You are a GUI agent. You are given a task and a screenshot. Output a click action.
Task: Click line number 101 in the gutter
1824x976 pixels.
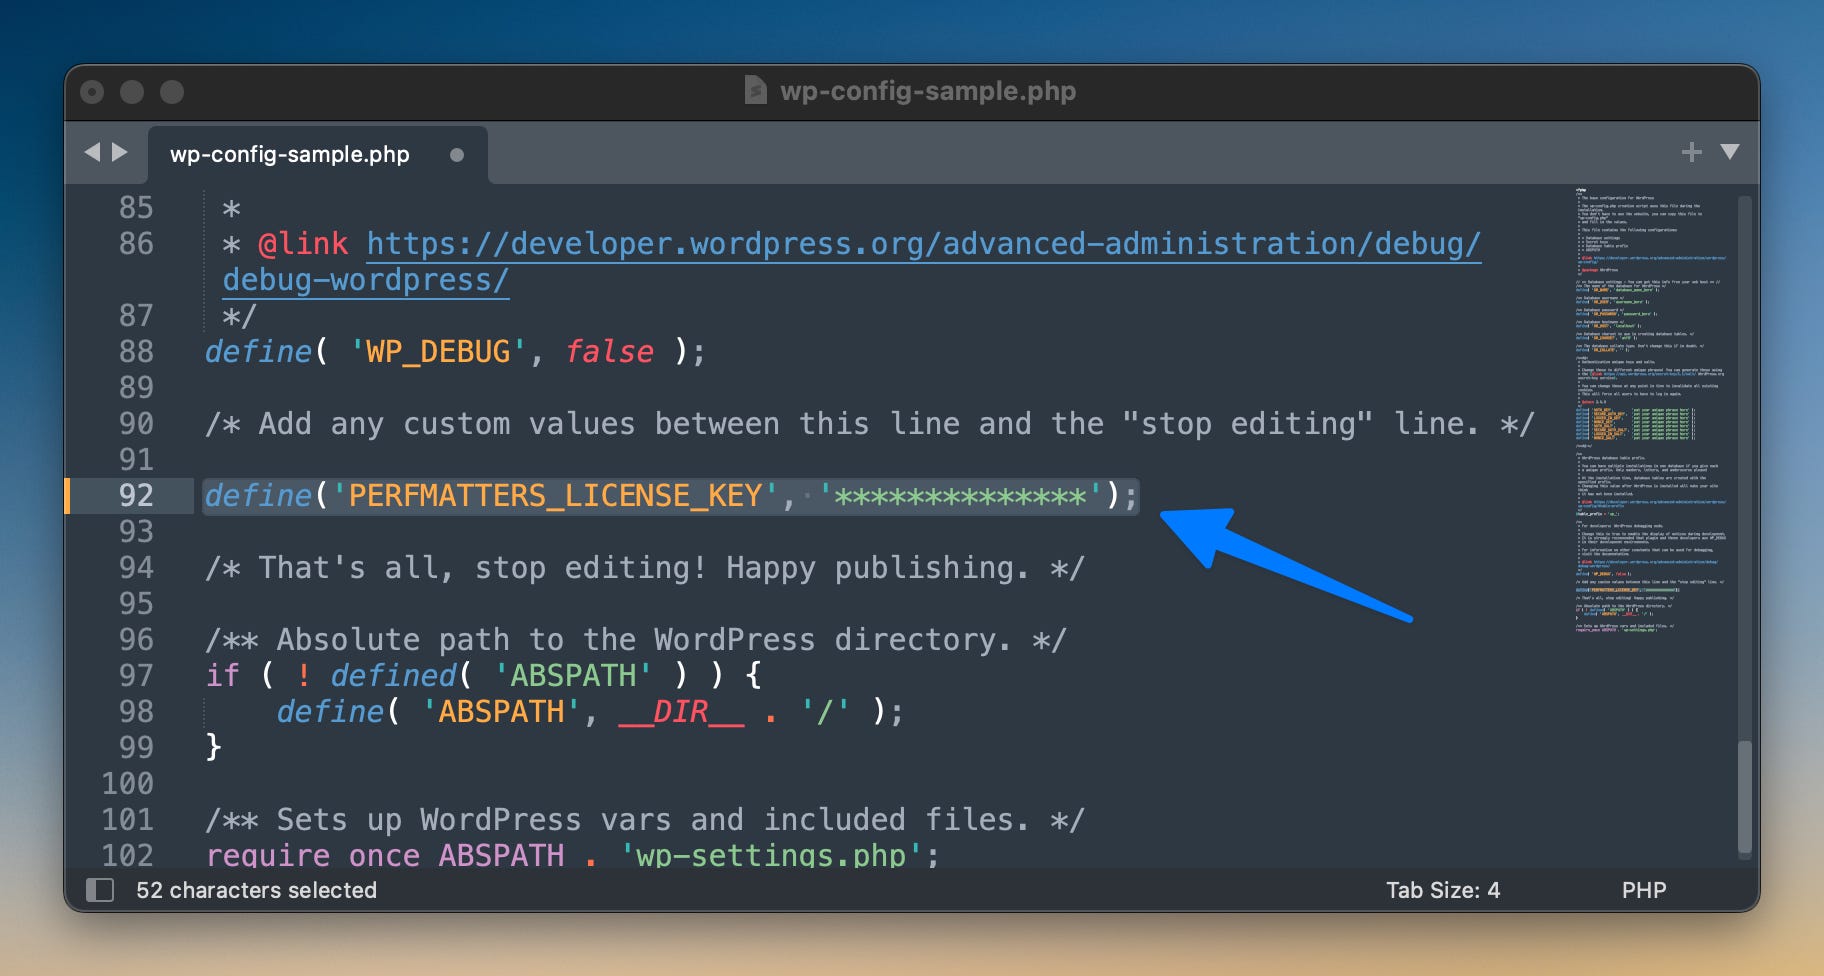click(x=127, y=820)
